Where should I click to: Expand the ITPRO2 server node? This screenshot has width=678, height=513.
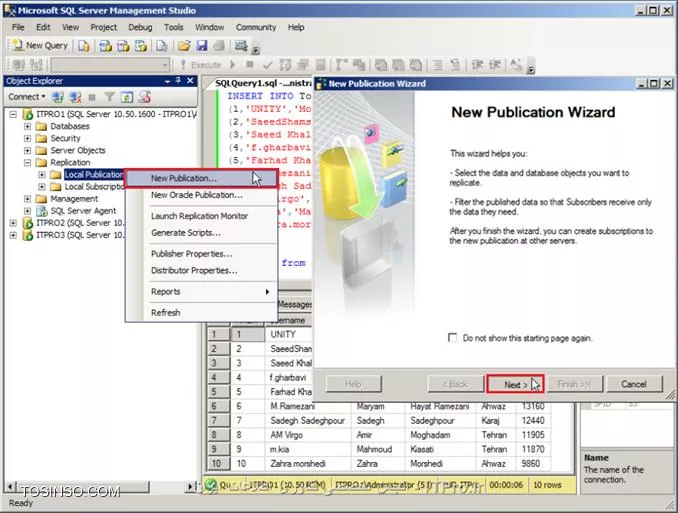point(13,223)
